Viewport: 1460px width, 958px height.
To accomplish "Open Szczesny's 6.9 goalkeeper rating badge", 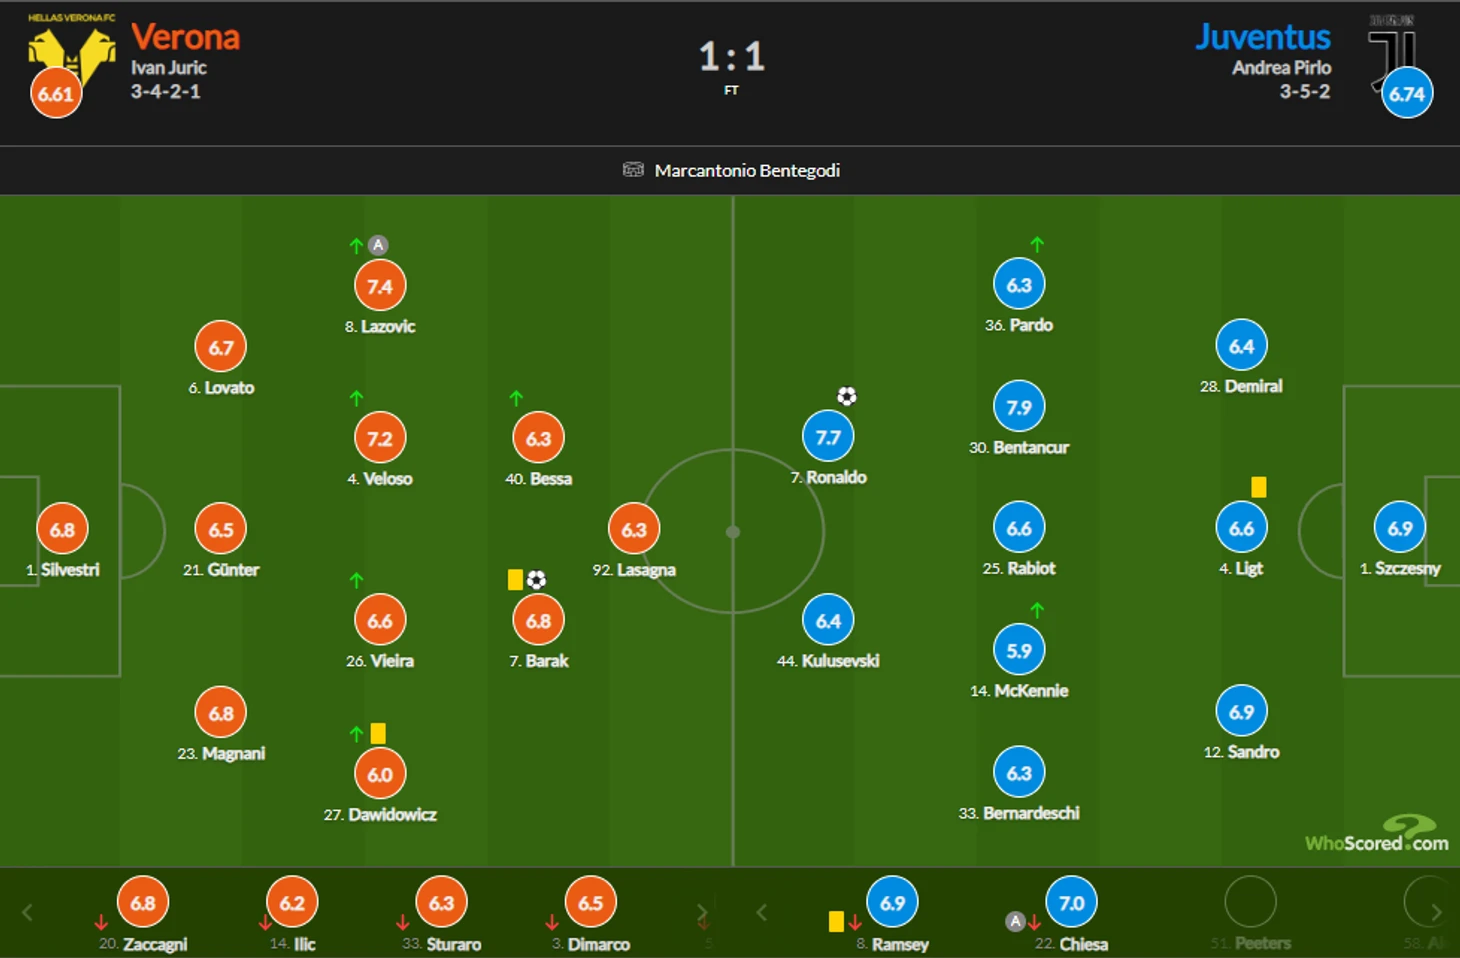I will coord(1400,528).
